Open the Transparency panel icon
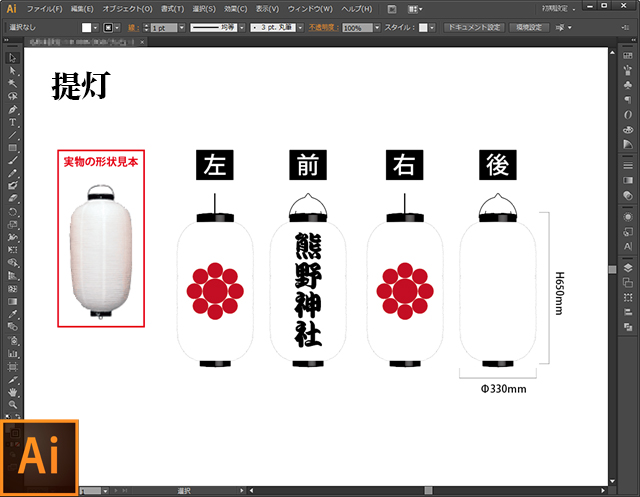640x497 pixels. pyautogui.click(x=628, y=195)
